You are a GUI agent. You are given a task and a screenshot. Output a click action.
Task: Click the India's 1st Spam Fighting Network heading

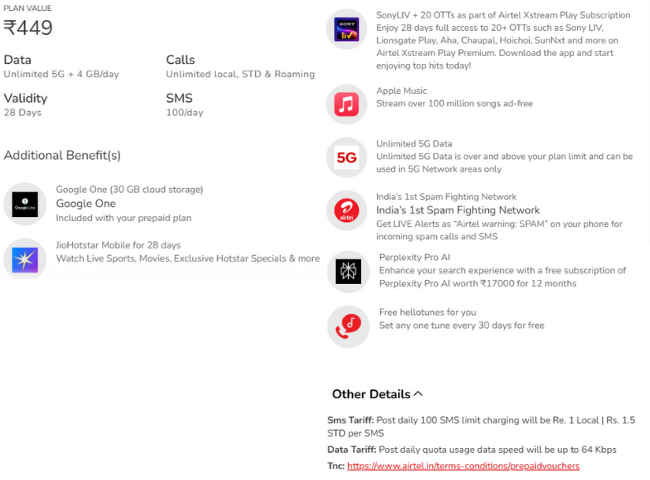(x=458, y=210)
